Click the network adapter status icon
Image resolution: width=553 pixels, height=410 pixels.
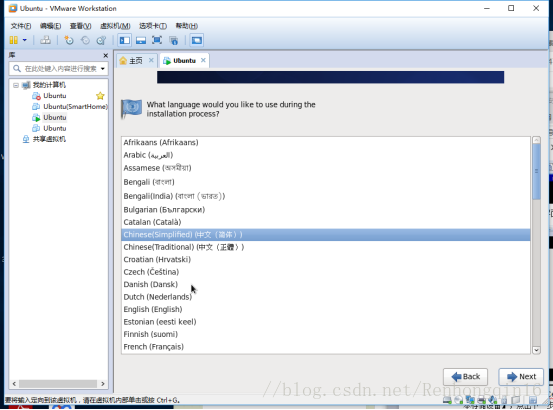coord(470,400)
